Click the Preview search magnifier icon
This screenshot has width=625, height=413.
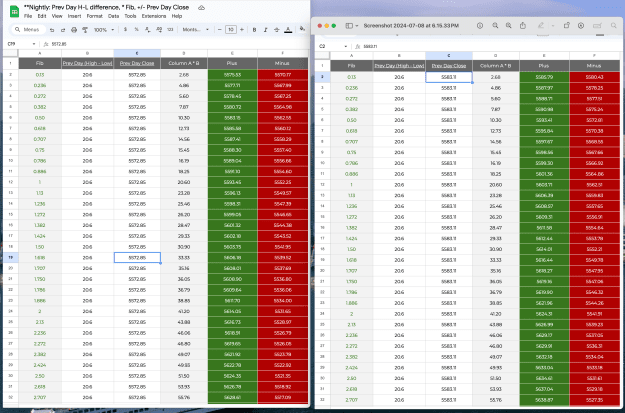[x=614, y=26]
